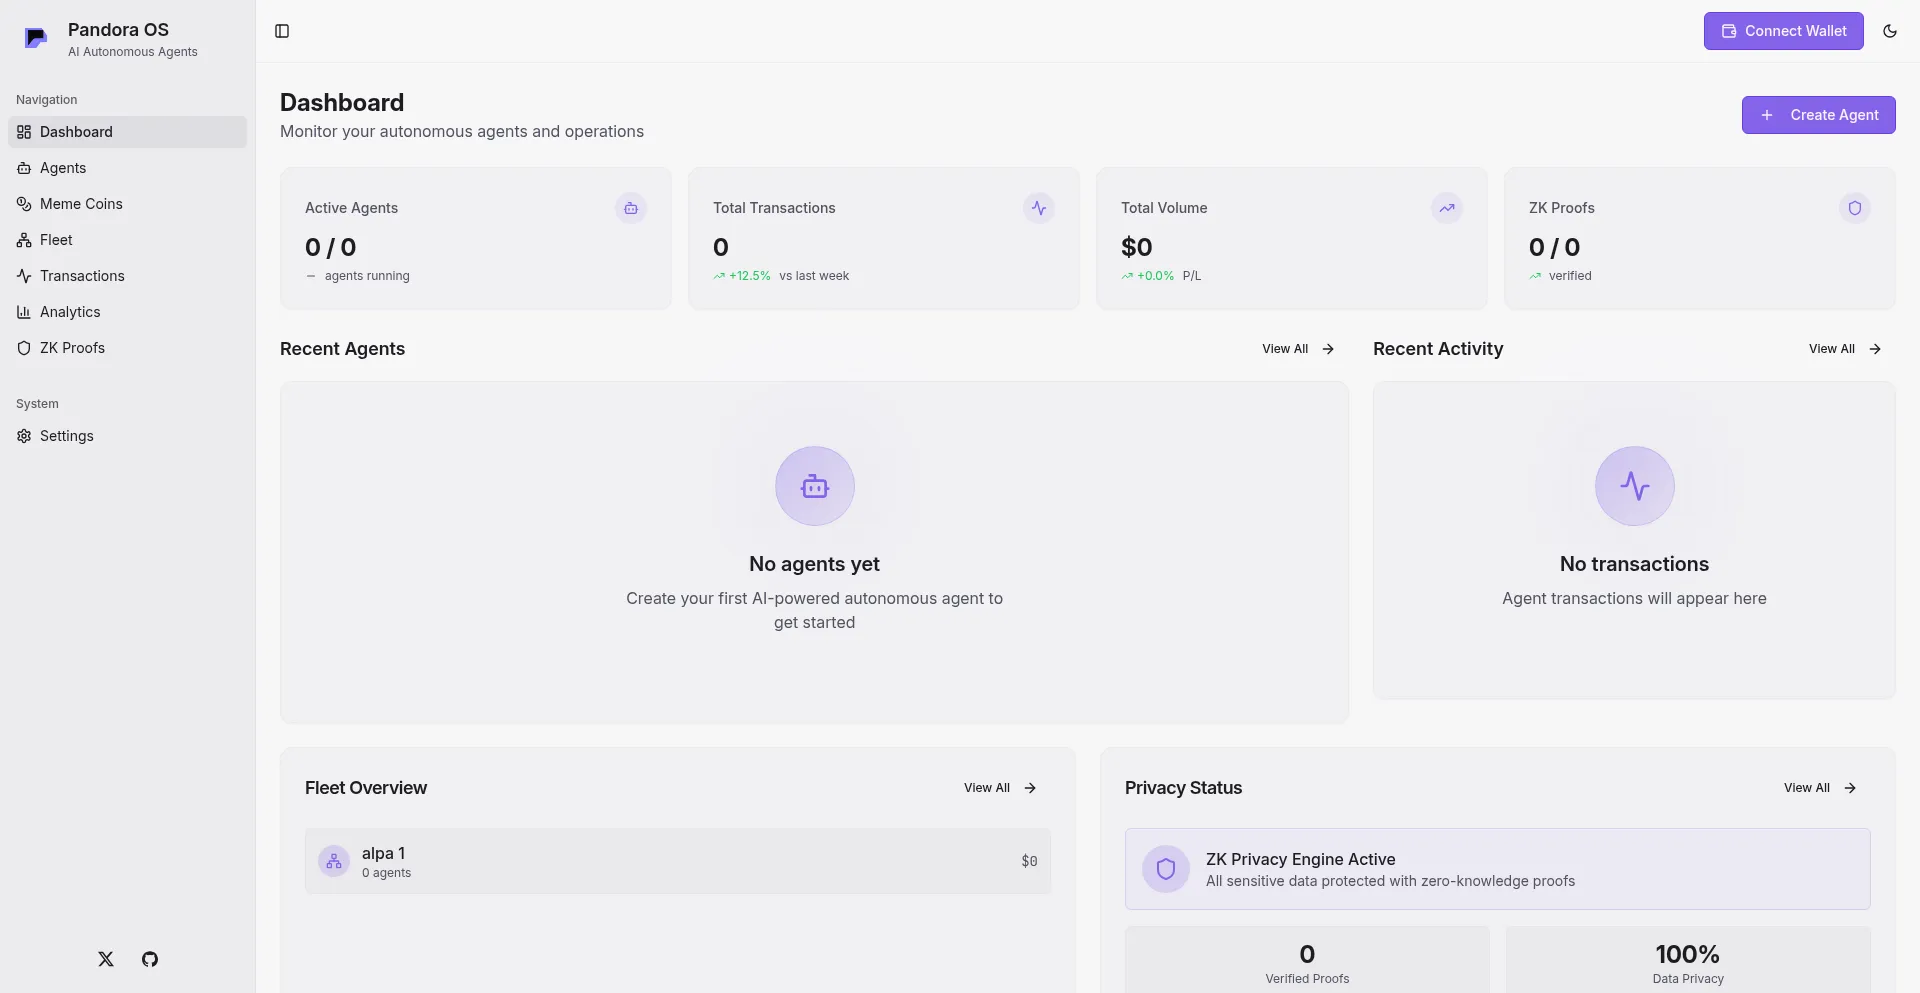Go to Meme Coins in navigation

point(81,204)
